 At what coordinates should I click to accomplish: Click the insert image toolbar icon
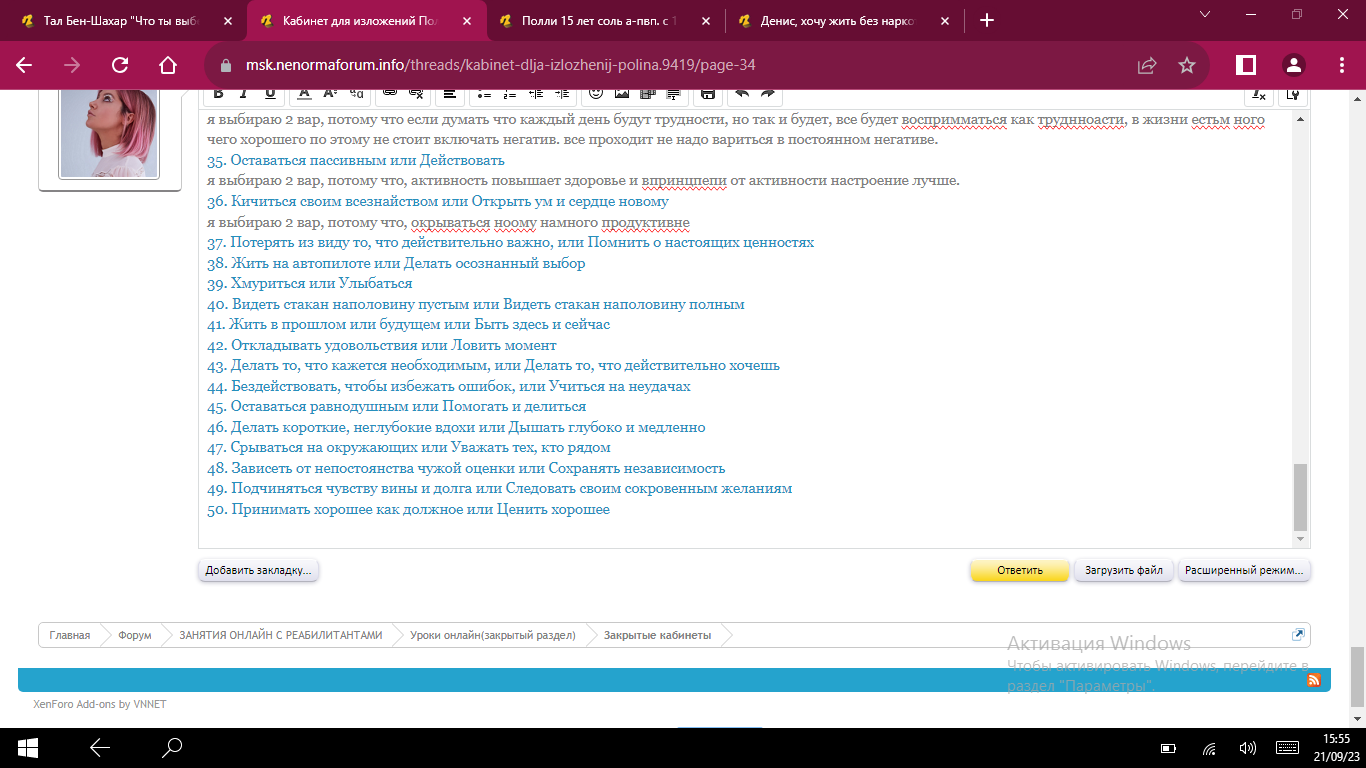click(622, 93)
